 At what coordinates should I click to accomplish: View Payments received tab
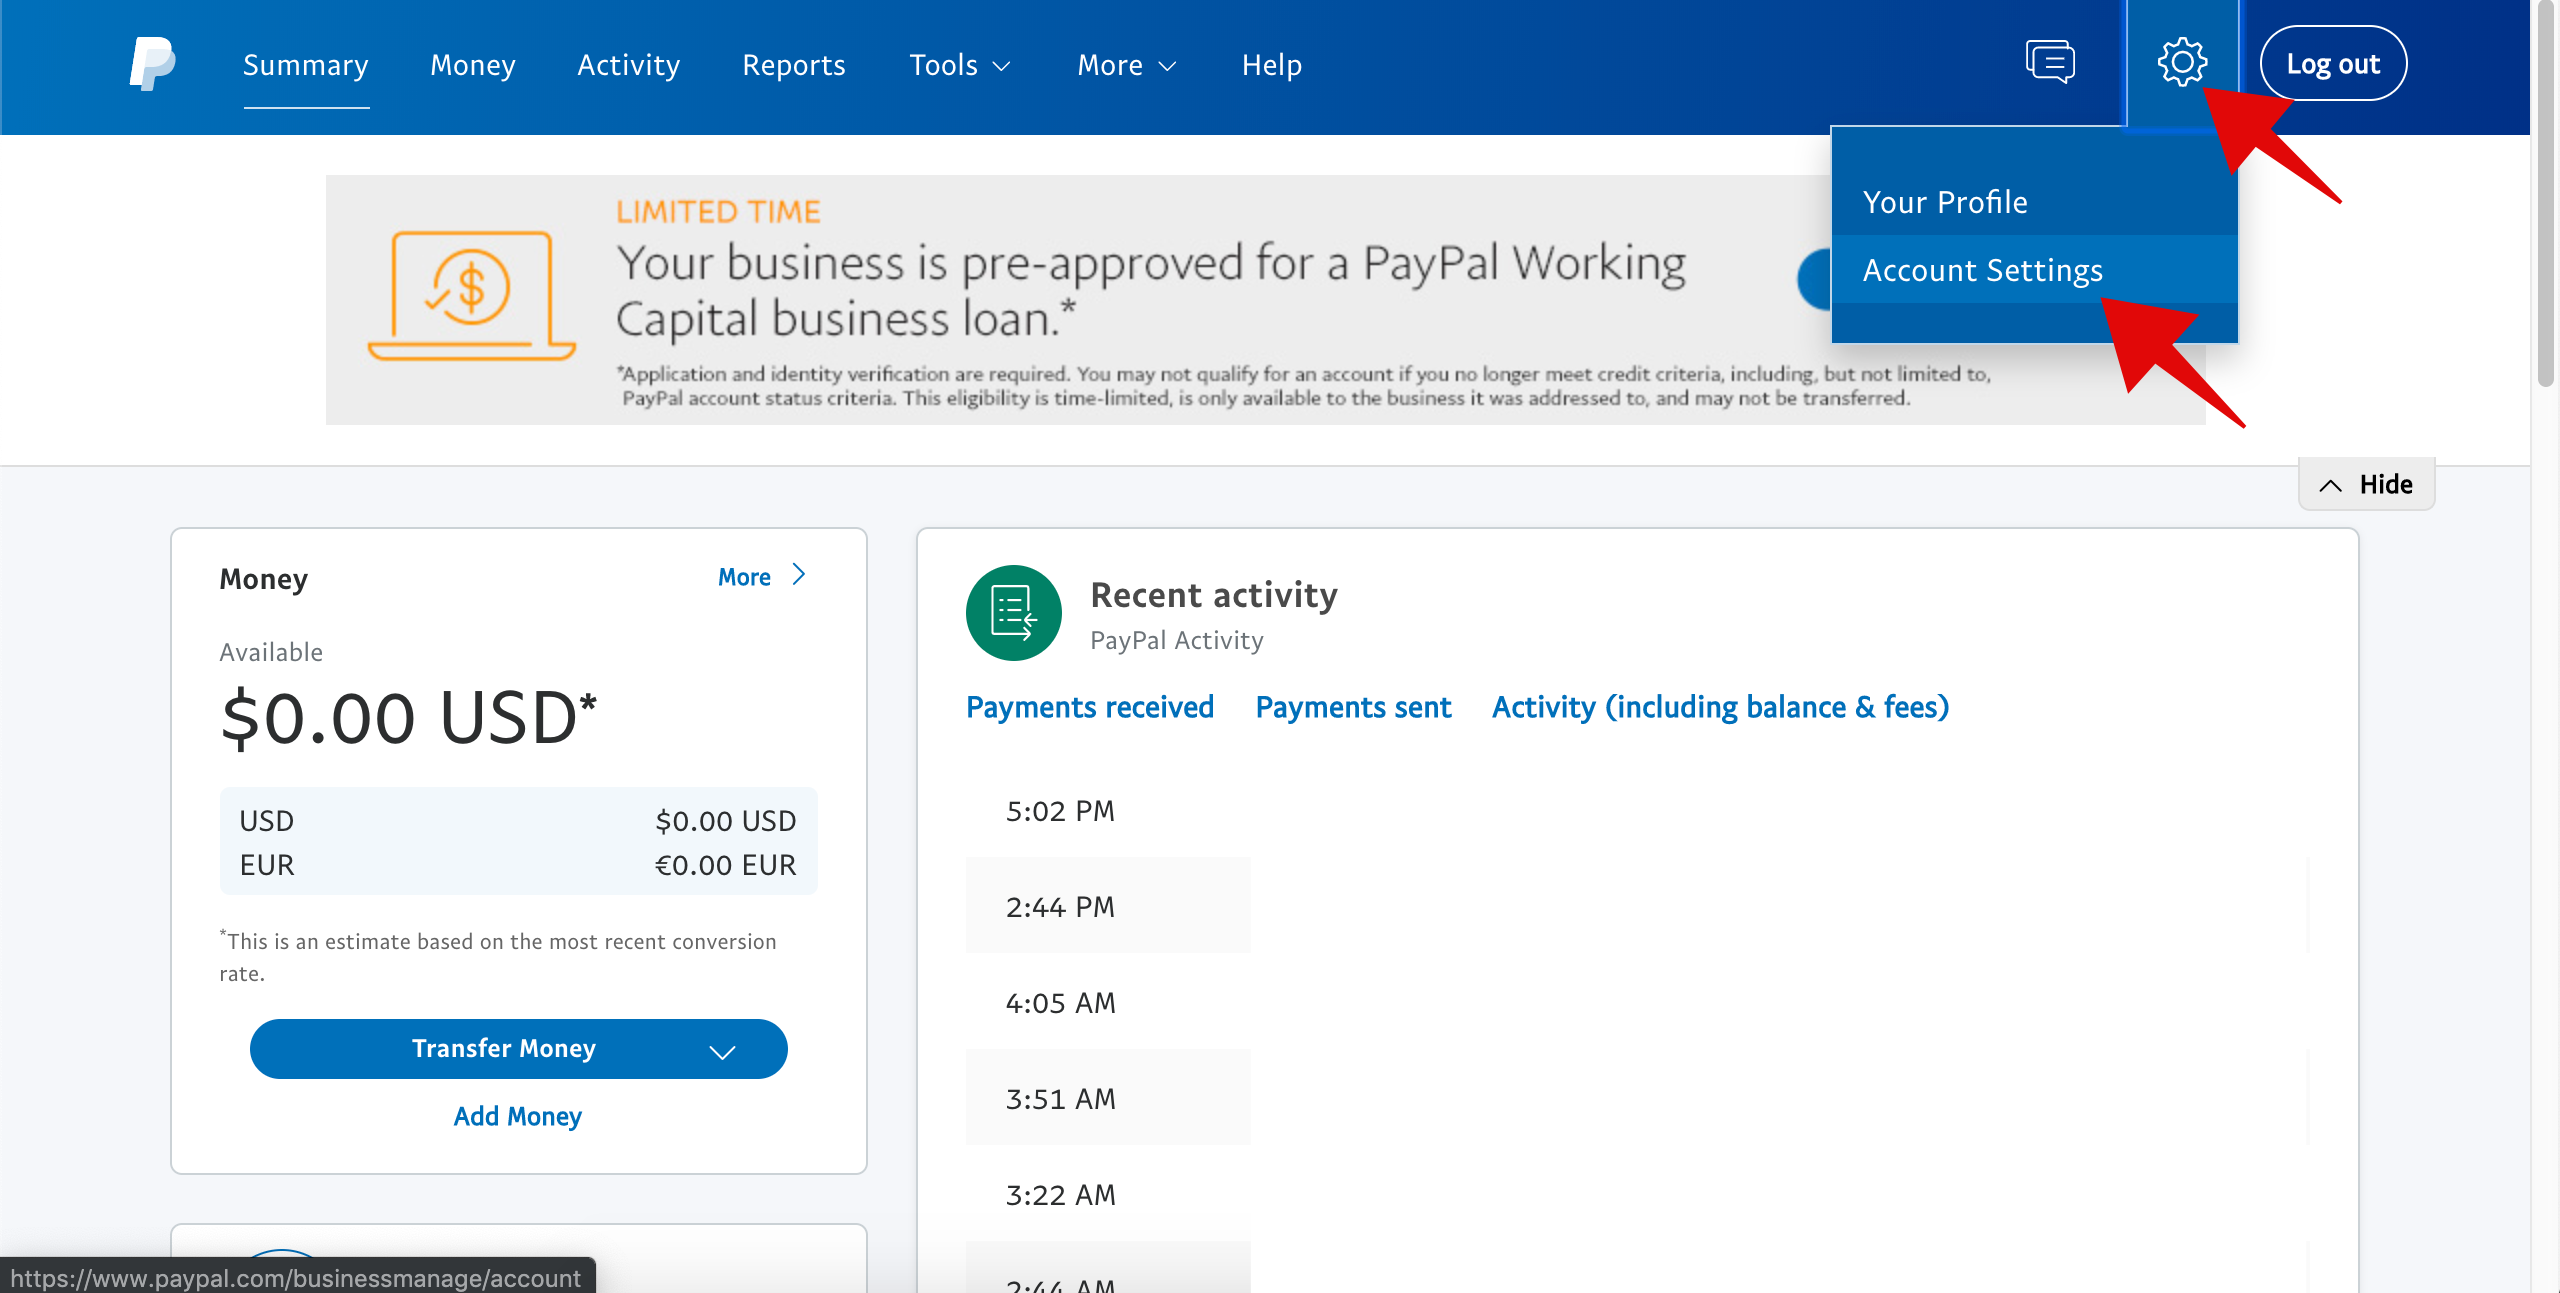point(1090,708)
